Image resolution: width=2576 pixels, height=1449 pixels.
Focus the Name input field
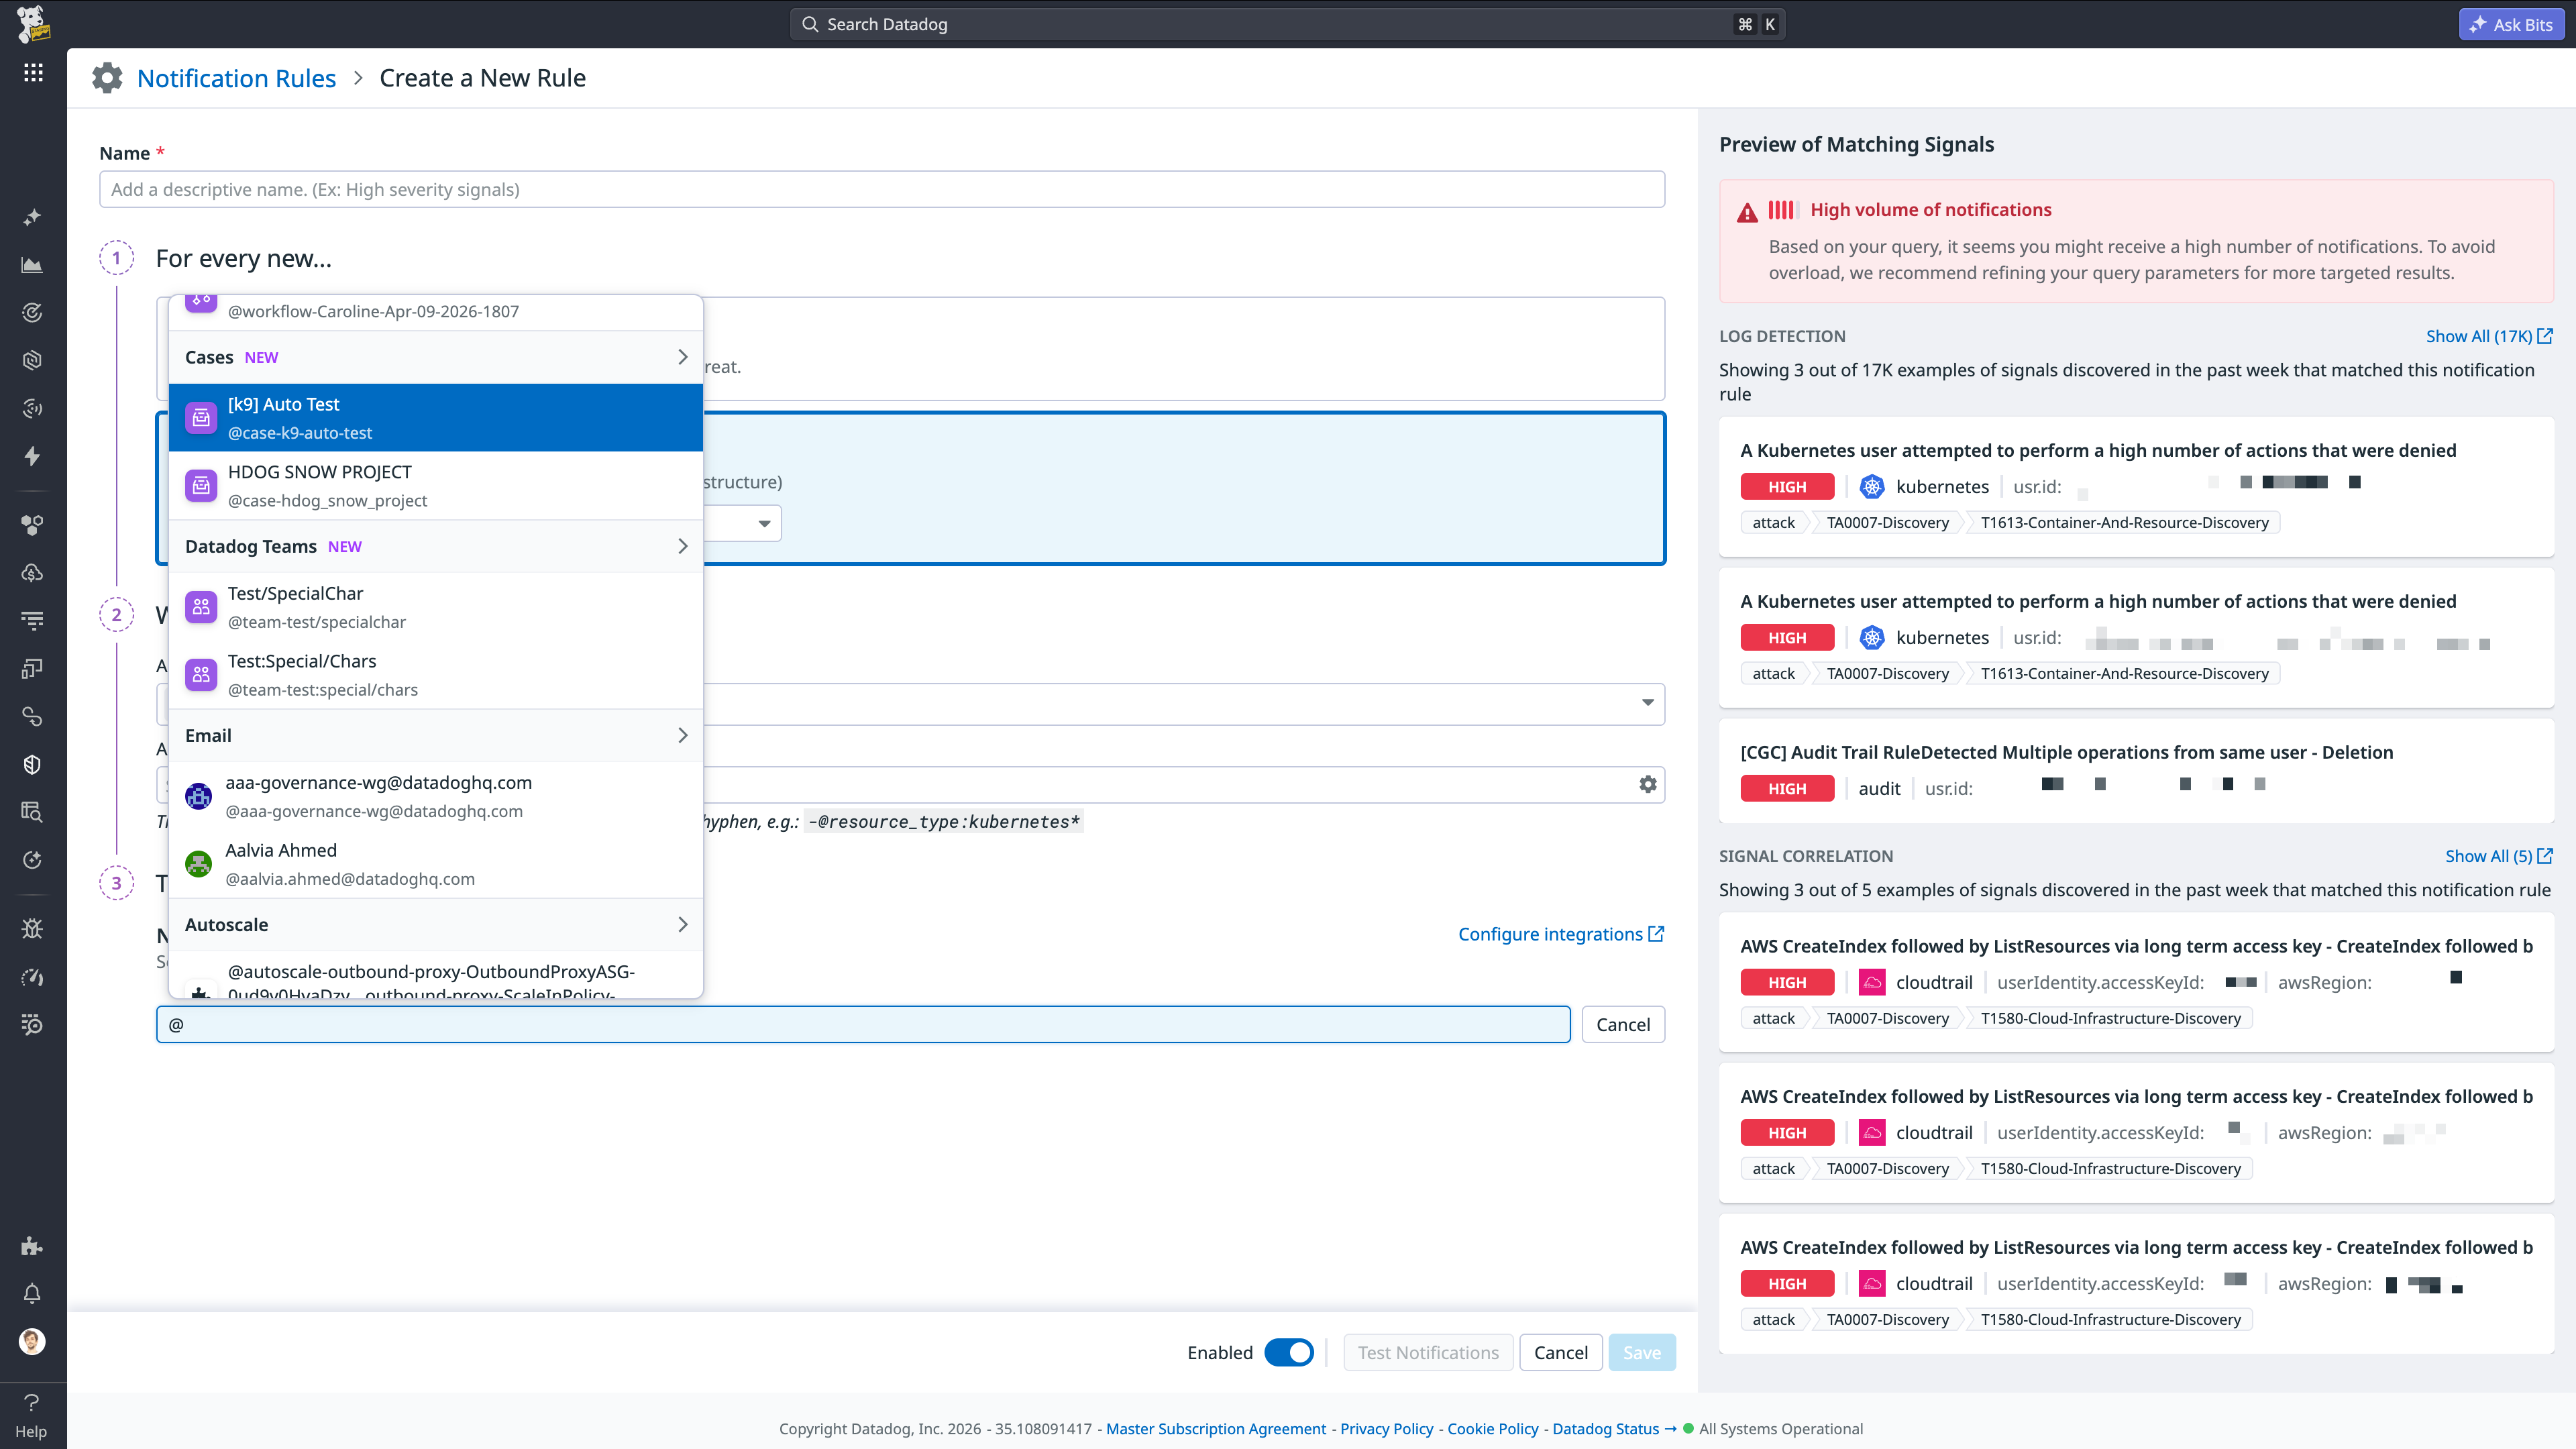point(882,189)
